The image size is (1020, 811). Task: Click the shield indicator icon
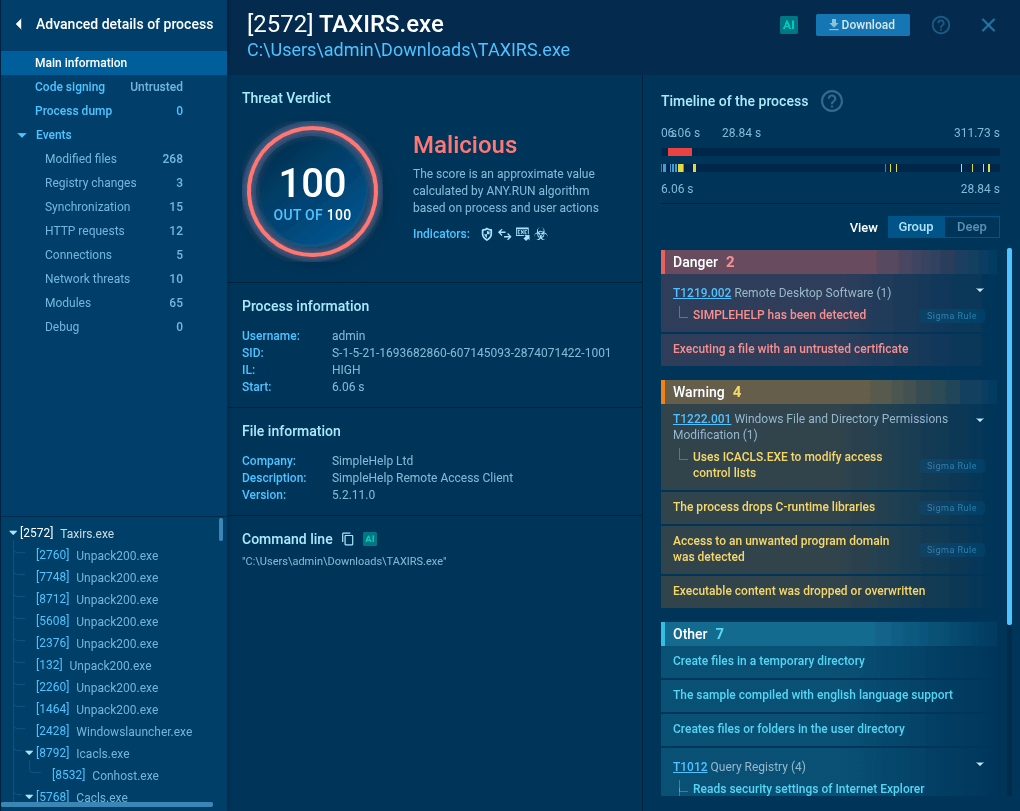tap(487, 234)
